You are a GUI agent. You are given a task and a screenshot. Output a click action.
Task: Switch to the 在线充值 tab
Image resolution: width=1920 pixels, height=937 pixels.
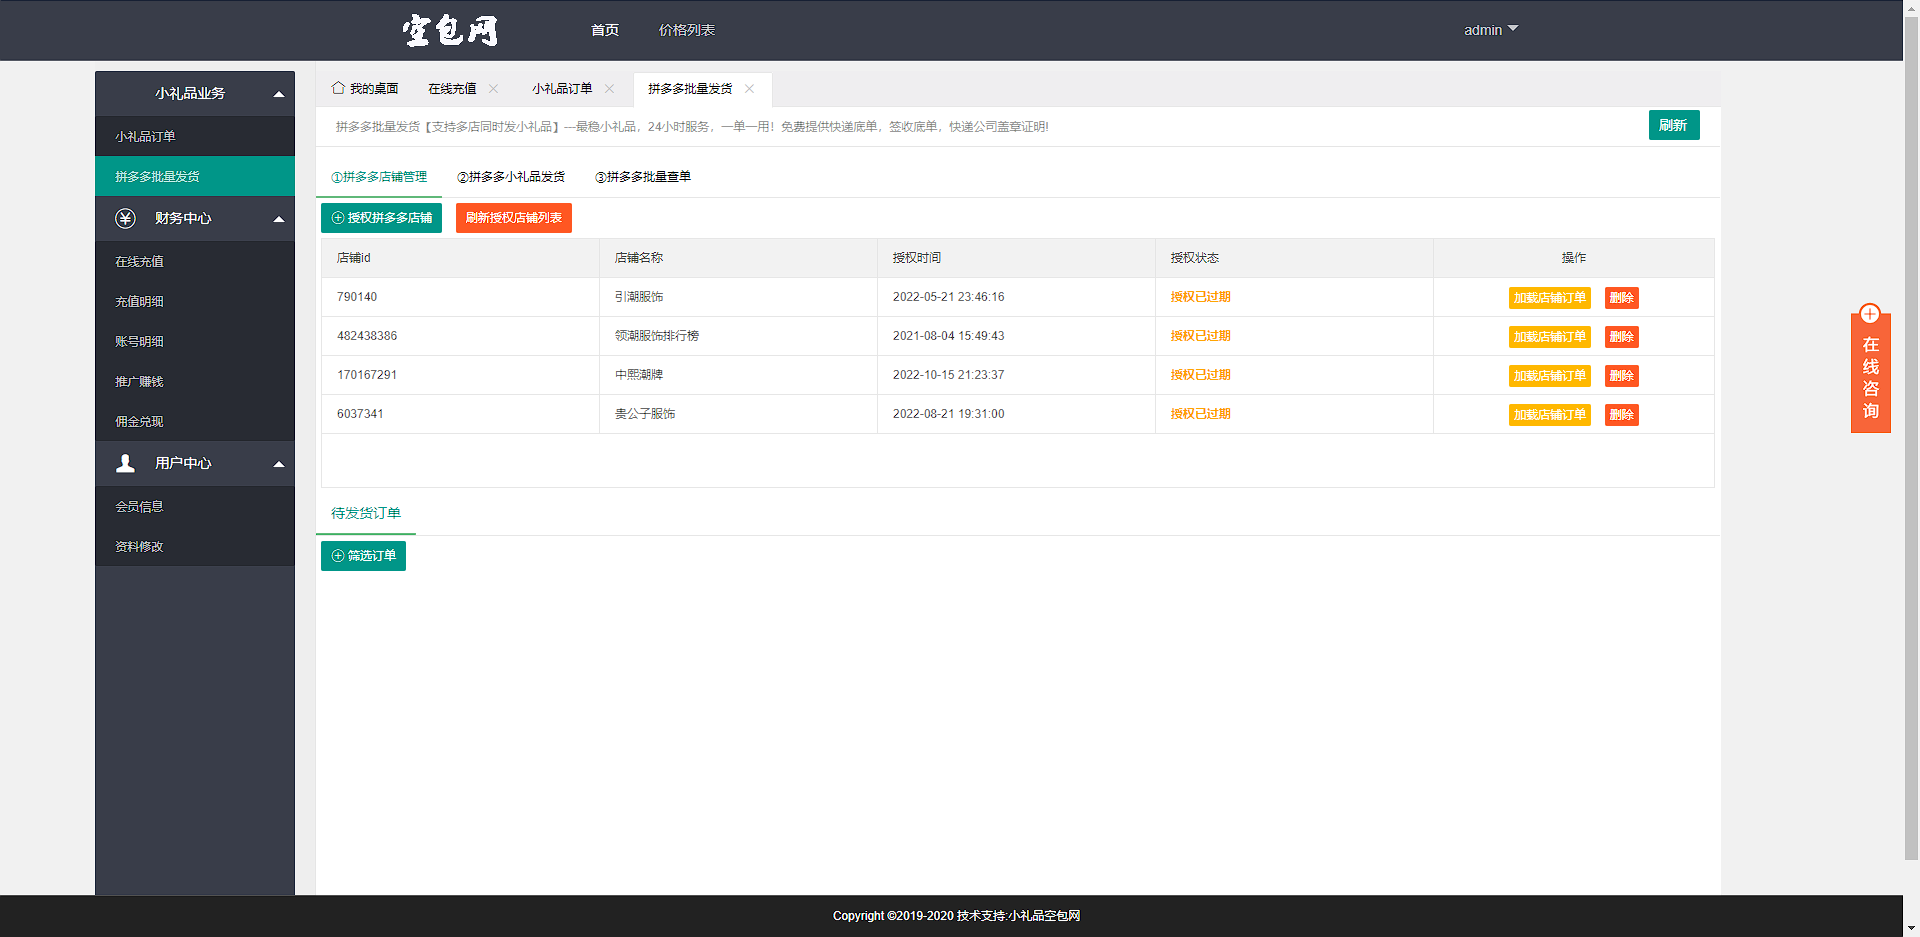point(452,89)
